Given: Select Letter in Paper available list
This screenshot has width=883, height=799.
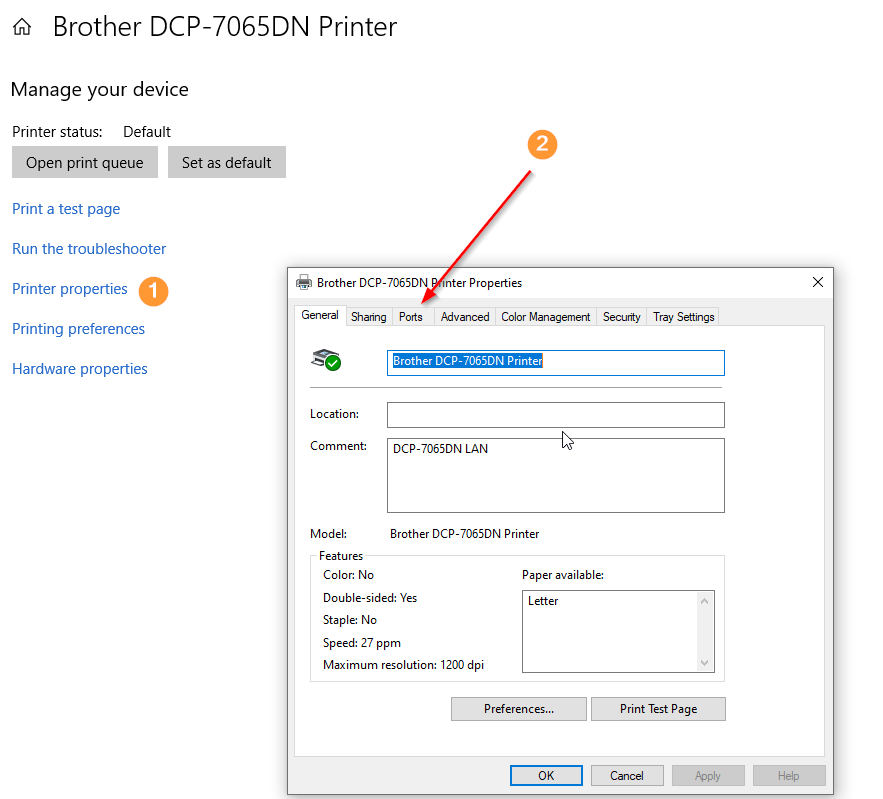Looking at the screenshot, I should tap(543, 601).
